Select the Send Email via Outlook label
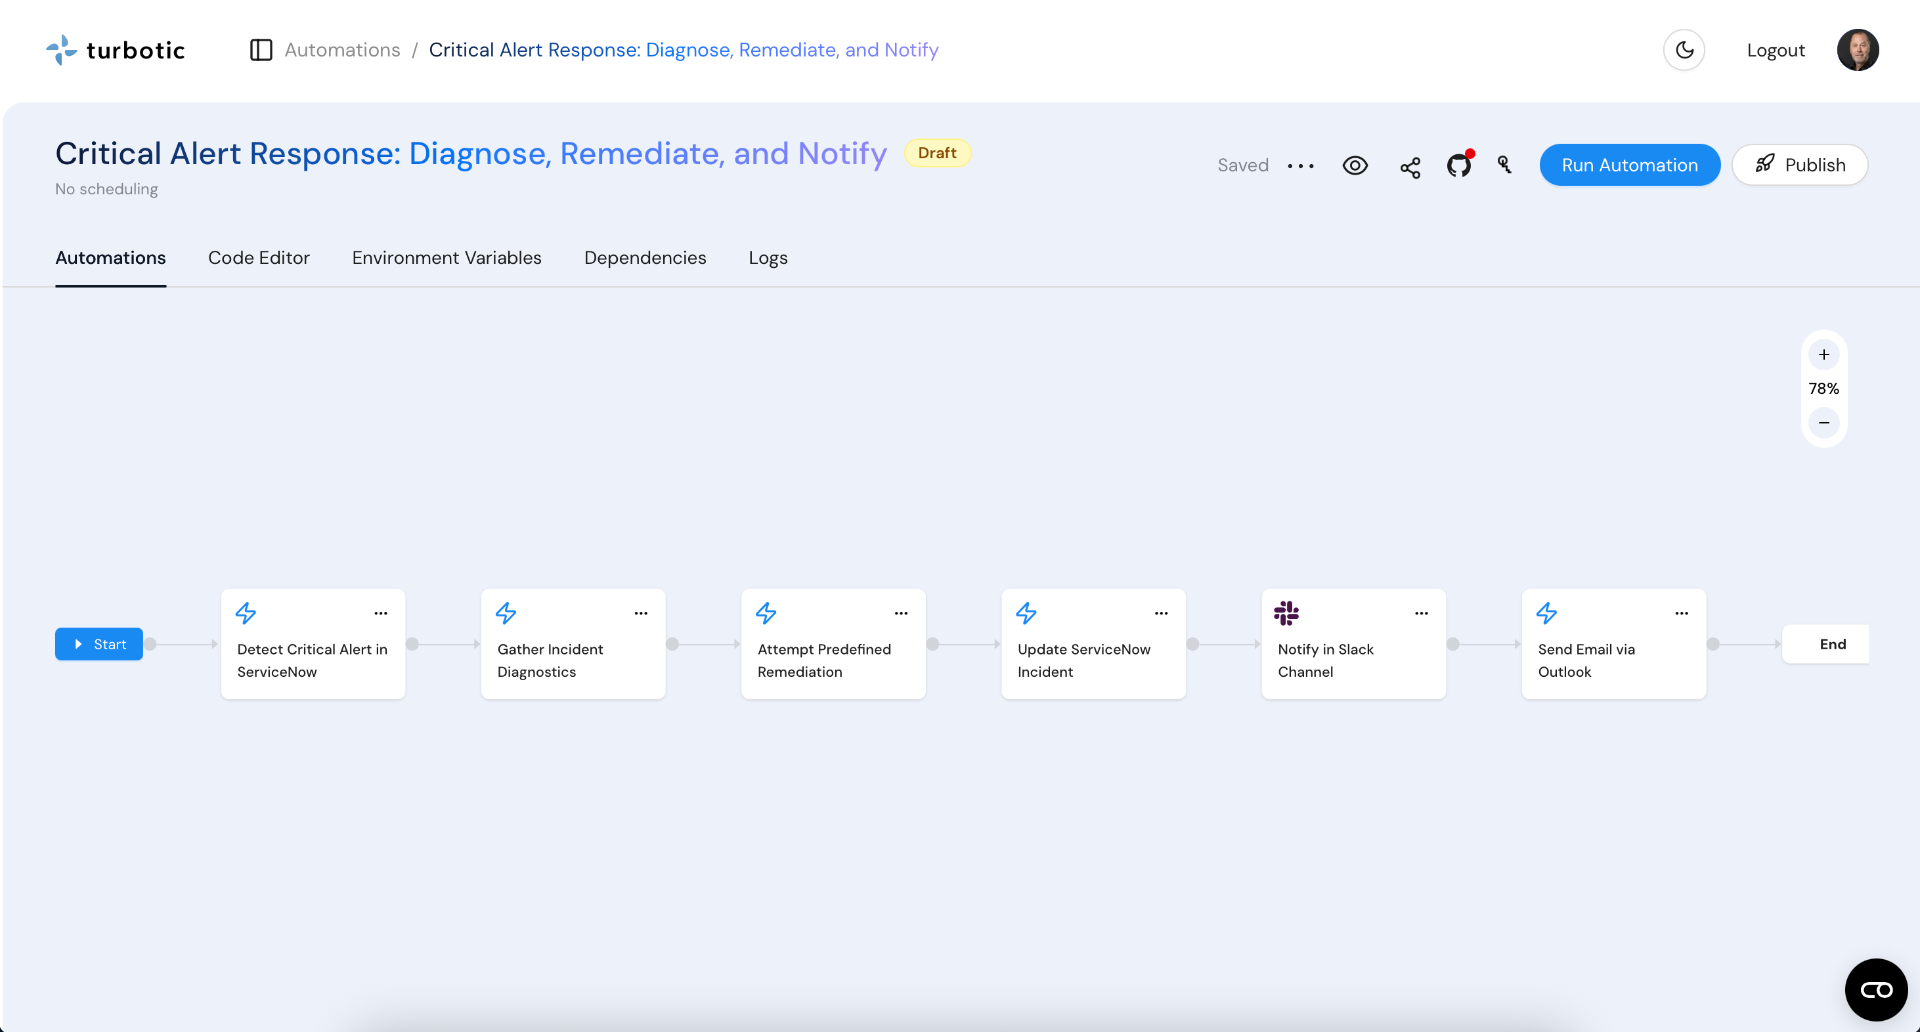 [x=1586, y=661]
